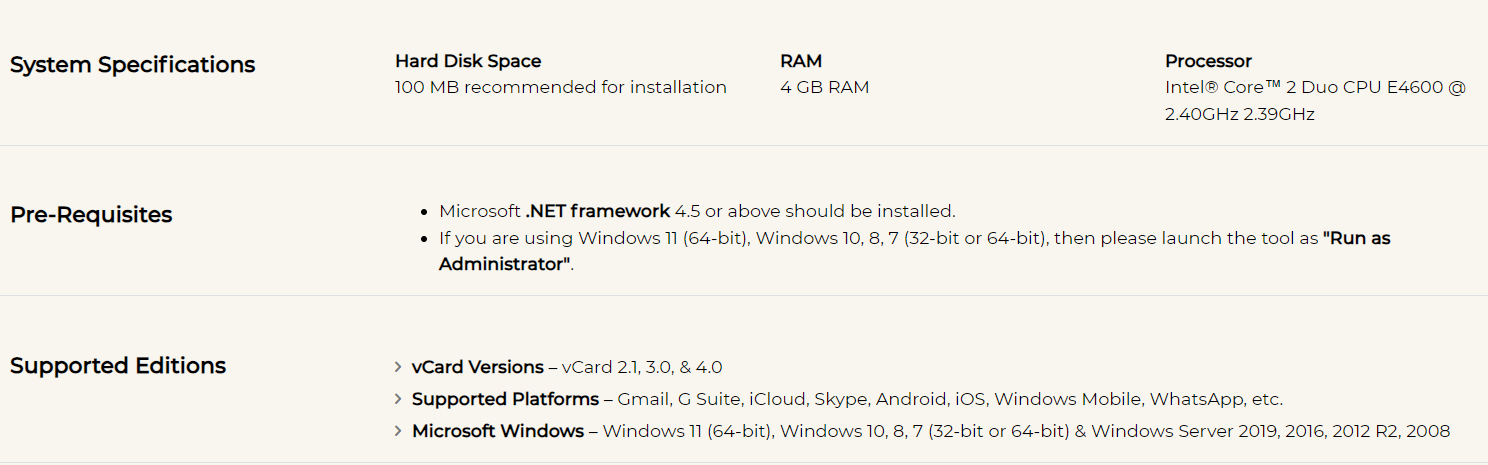Click the vCard Versions bold label
Image resolution: width=1488 pixels, height=465 pixels.
(x=478, y=367)
